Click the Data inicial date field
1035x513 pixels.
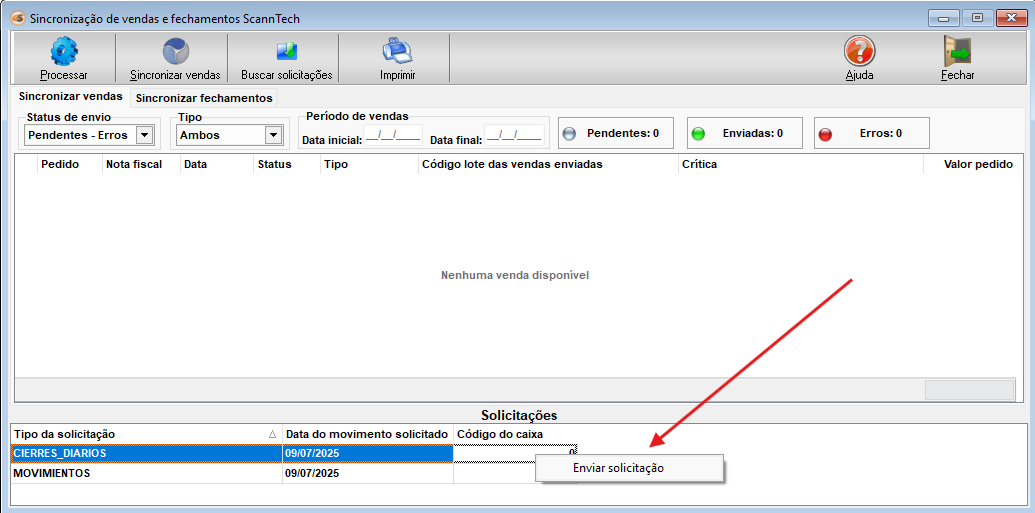(x=393, y=135)
